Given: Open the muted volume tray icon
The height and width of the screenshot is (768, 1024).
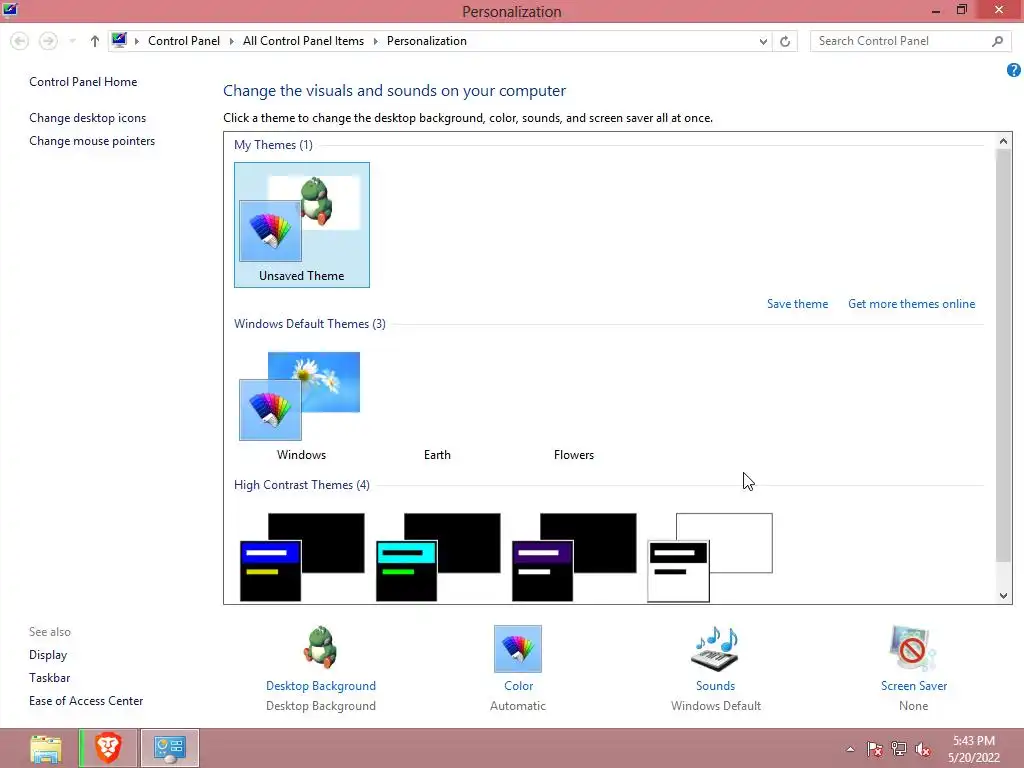Looking at the screenshot, I should [x=923, y=749].
